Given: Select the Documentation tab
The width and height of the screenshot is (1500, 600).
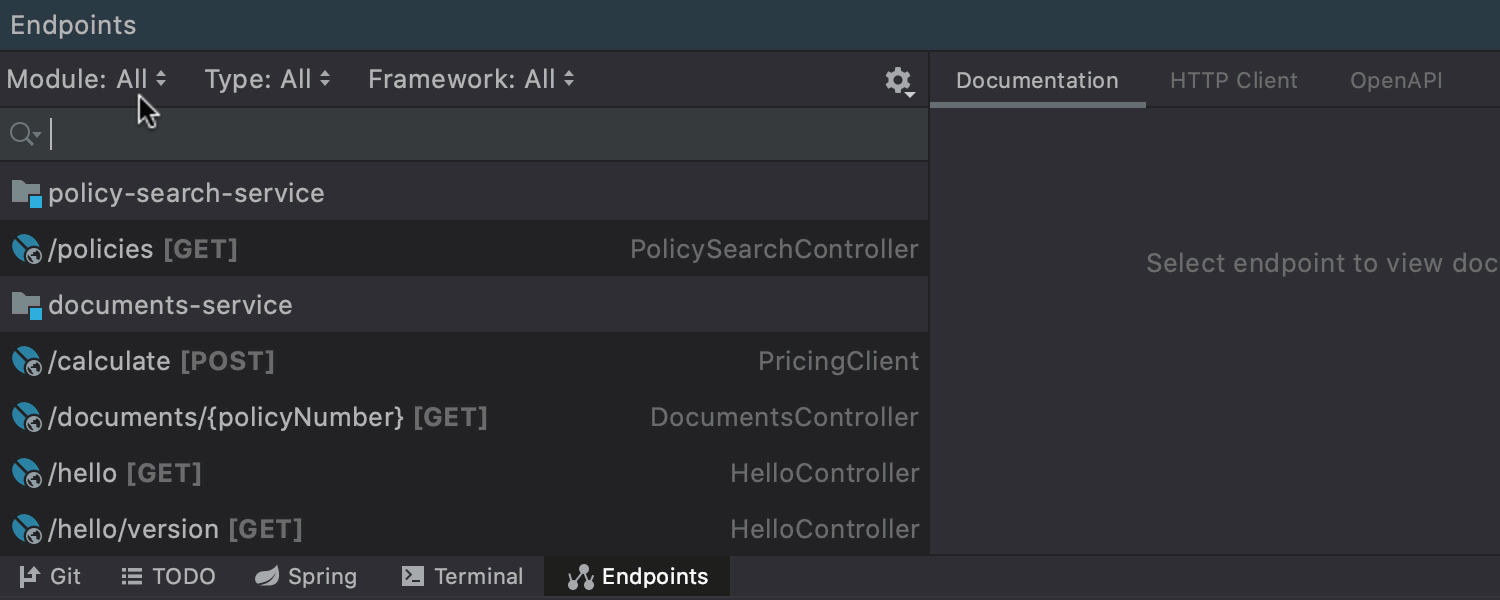Looking at the screenshot, I should pos(1037,81).
